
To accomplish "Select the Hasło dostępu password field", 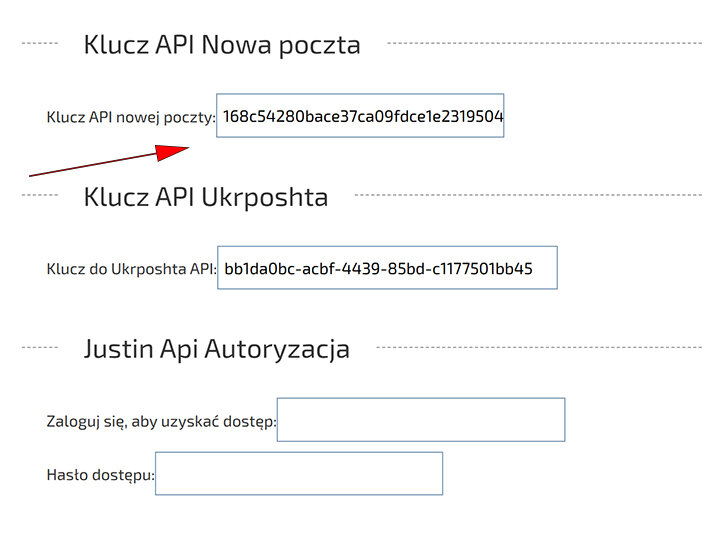I will pyautogui.click(x=298, y=474).
